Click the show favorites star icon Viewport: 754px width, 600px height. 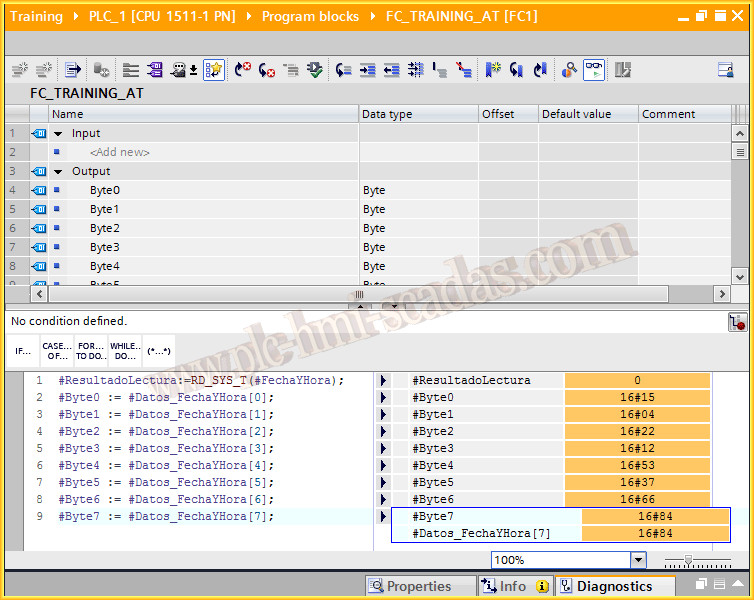pyautogui.click(x=214, y=70)
